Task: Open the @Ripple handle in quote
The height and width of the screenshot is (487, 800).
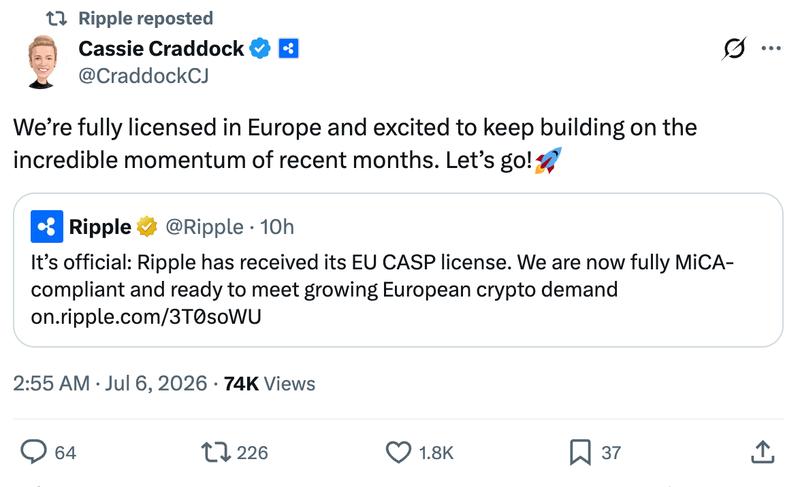Action: (x=204, y=227)
